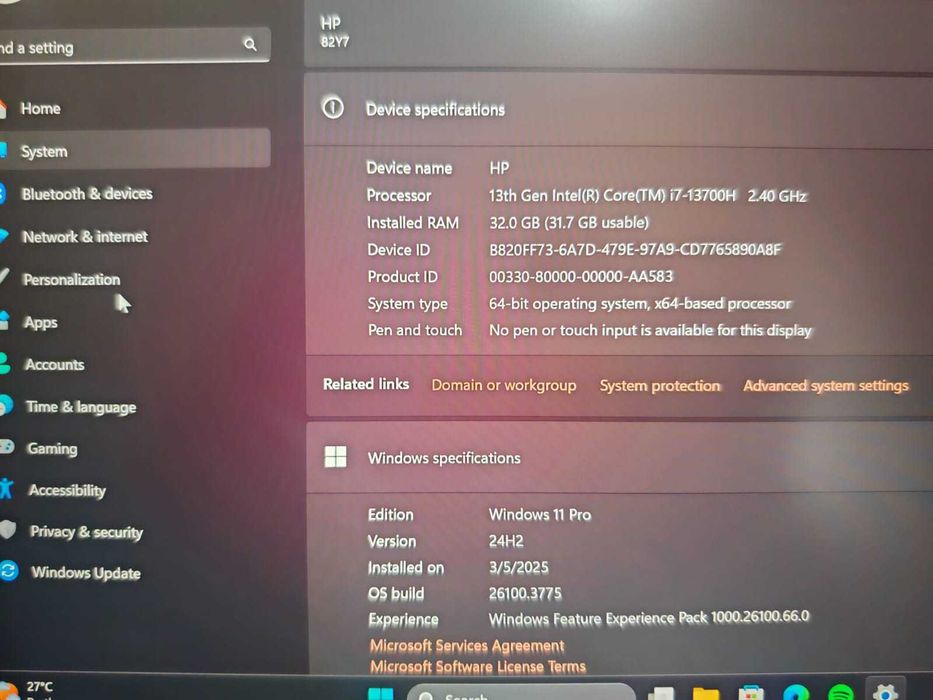Click the taskbar Search box
The height and width of the screenshot is (700, 933).
[x=521, y=693]
